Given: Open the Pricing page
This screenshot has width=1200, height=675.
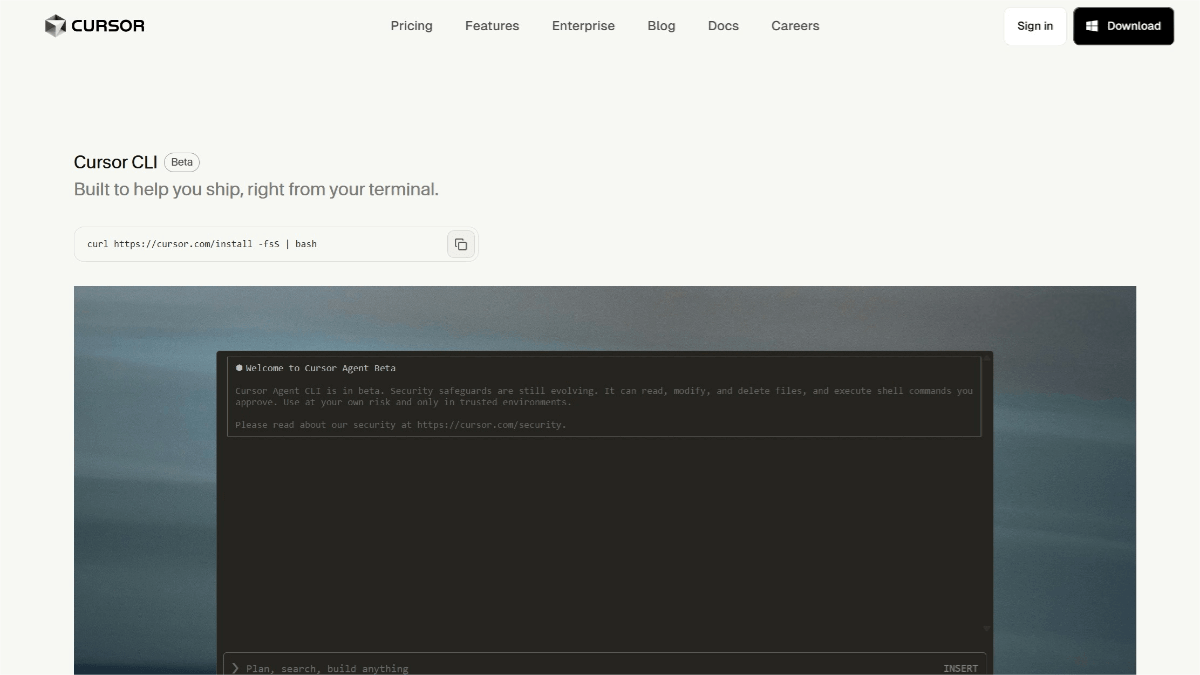Looking at the screenshot, I should pyautogui.click(x=411, y=26).
